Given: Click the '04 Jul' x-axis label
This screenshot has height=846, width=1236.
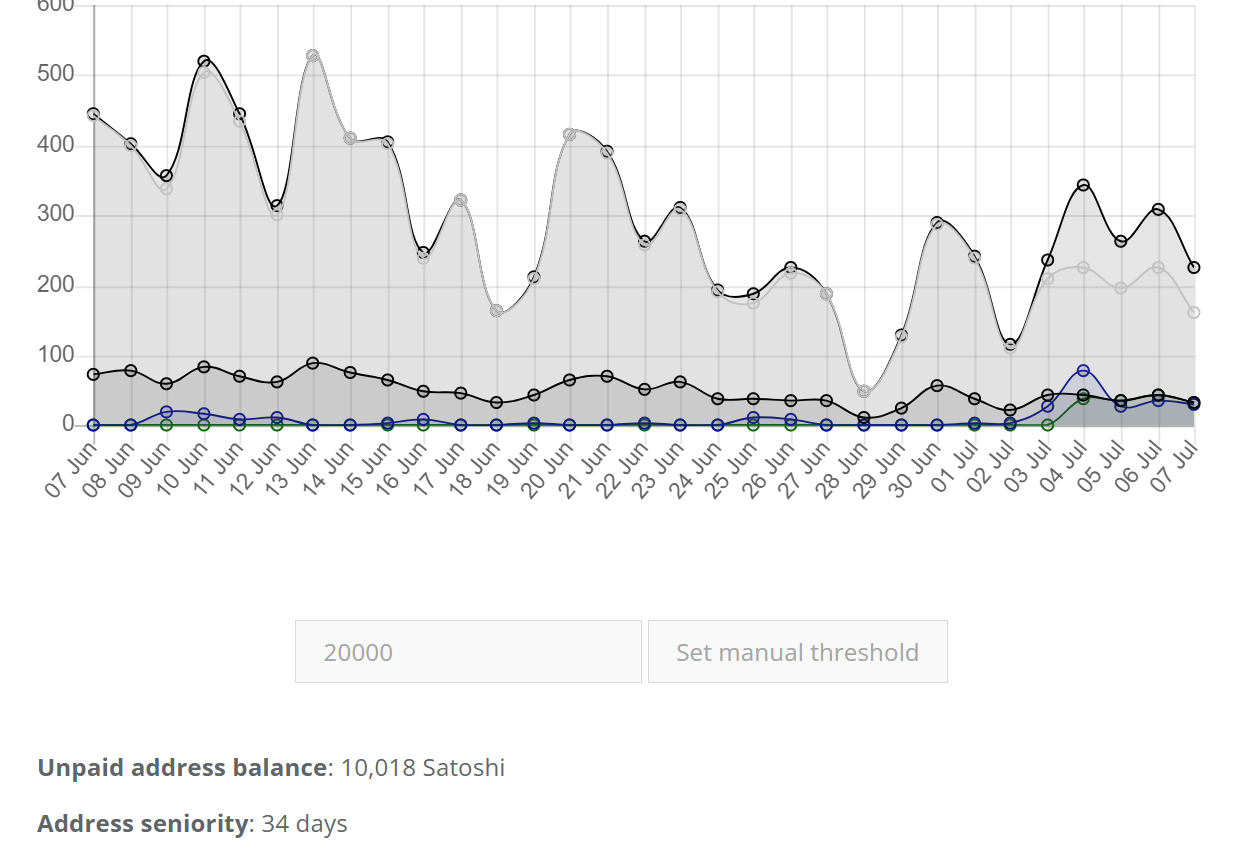Looking at the screenshot, I should [x=1063, y=469].
